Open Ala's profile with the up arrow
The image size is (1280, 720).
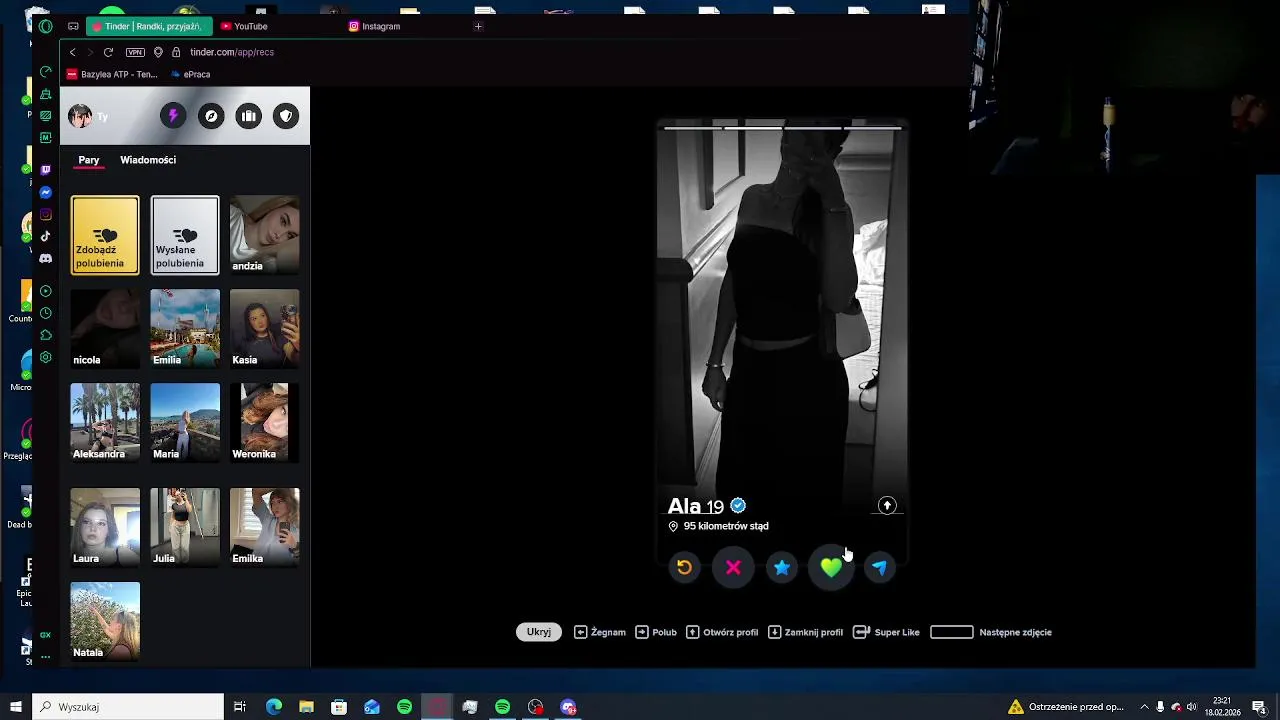887,506
